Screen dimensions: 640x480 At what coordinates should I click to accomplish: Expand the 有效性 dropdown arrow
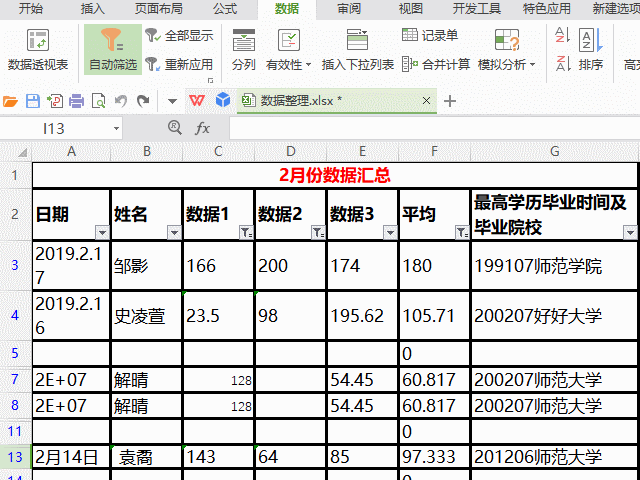[308, 64]
